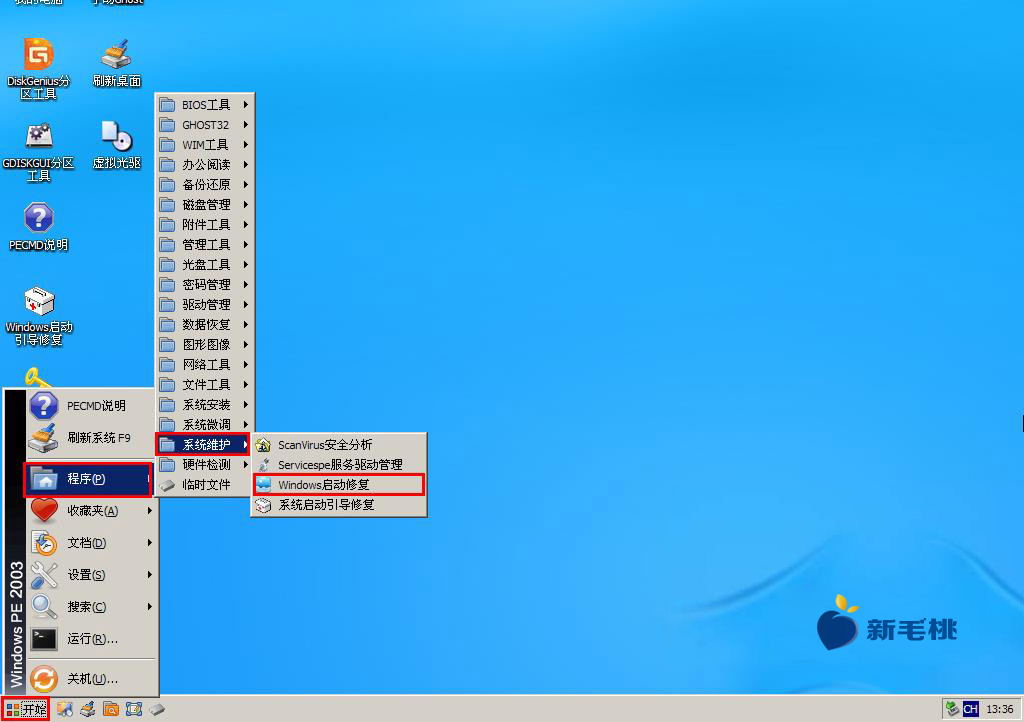Expand the arrow beside 磁盘管理

pyautogui.click(x=246, y=205)
